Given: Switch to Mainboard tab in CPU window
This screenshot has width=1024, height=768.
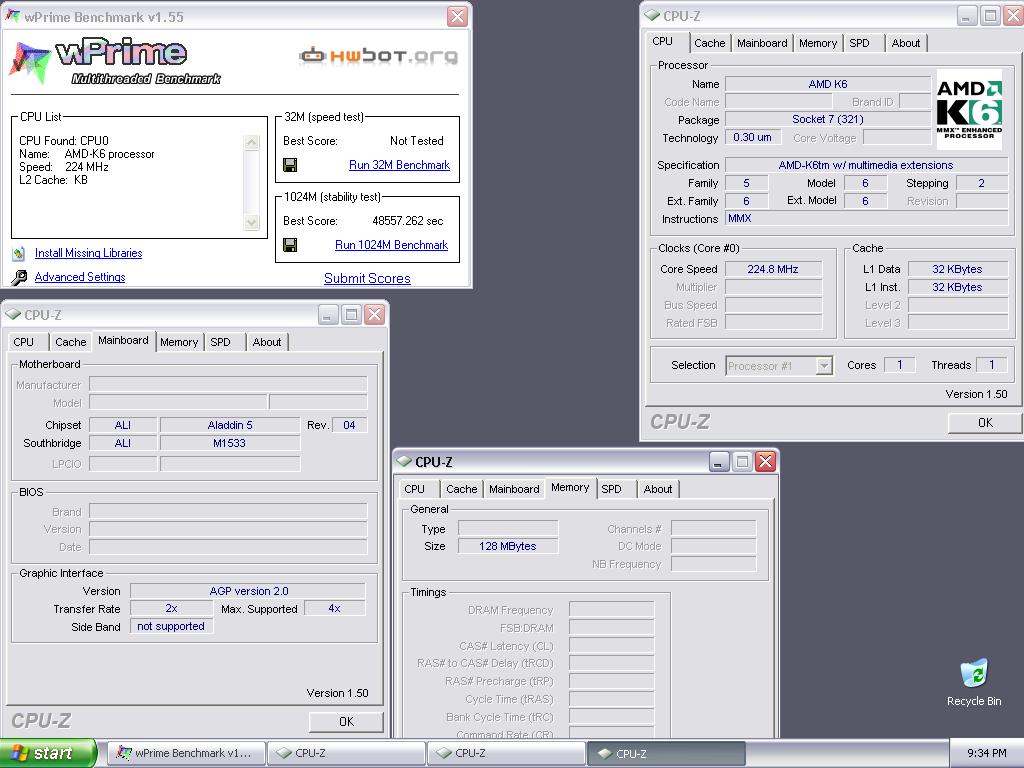Looking at the screenshot, I should coord(761,43).
